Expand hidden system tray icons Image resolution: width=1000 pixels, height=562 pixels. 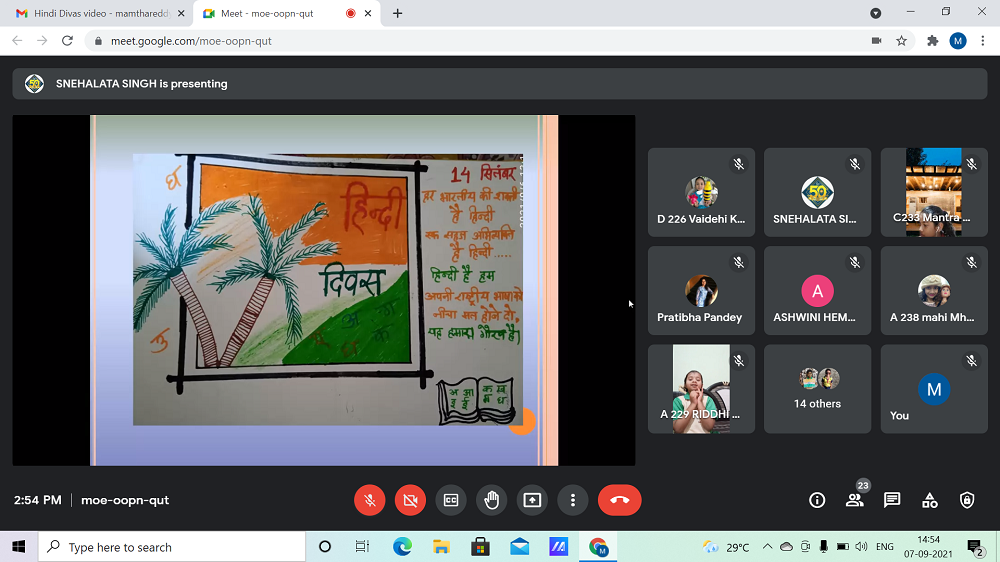coord(767,547)
